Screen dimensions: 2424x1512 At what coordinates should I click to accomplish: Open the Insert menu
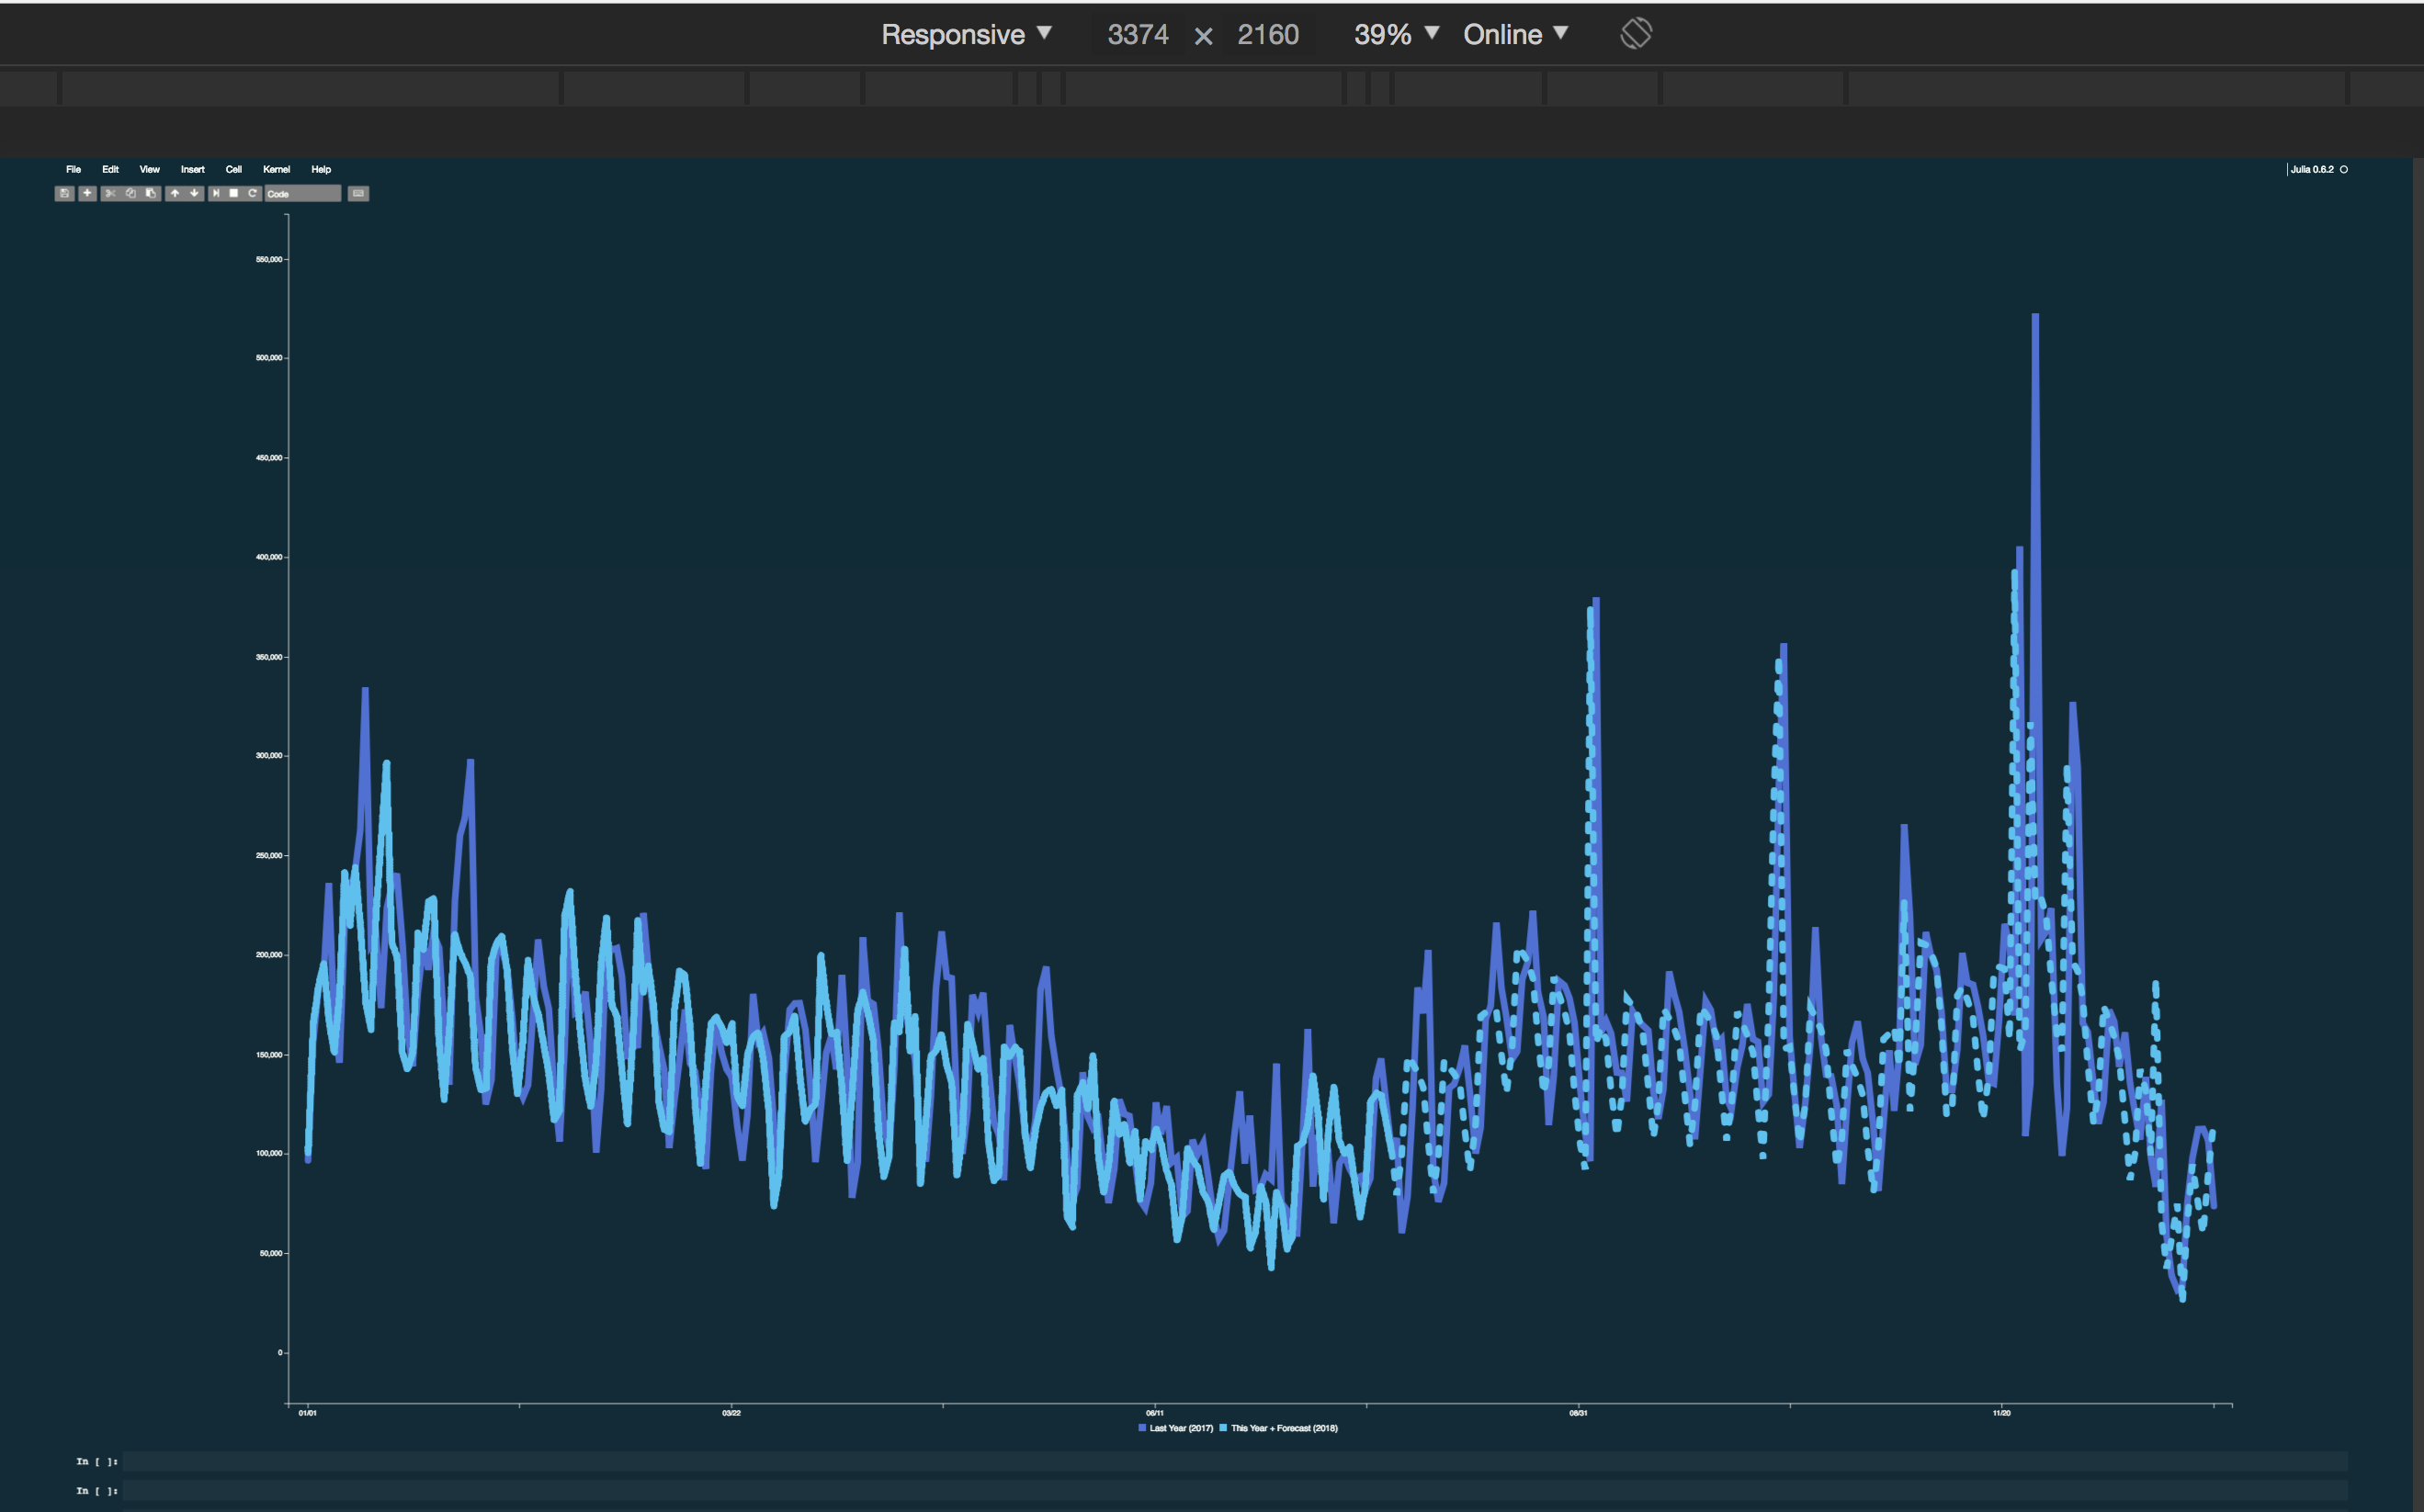pyautogui.click(x=192, y=169)
